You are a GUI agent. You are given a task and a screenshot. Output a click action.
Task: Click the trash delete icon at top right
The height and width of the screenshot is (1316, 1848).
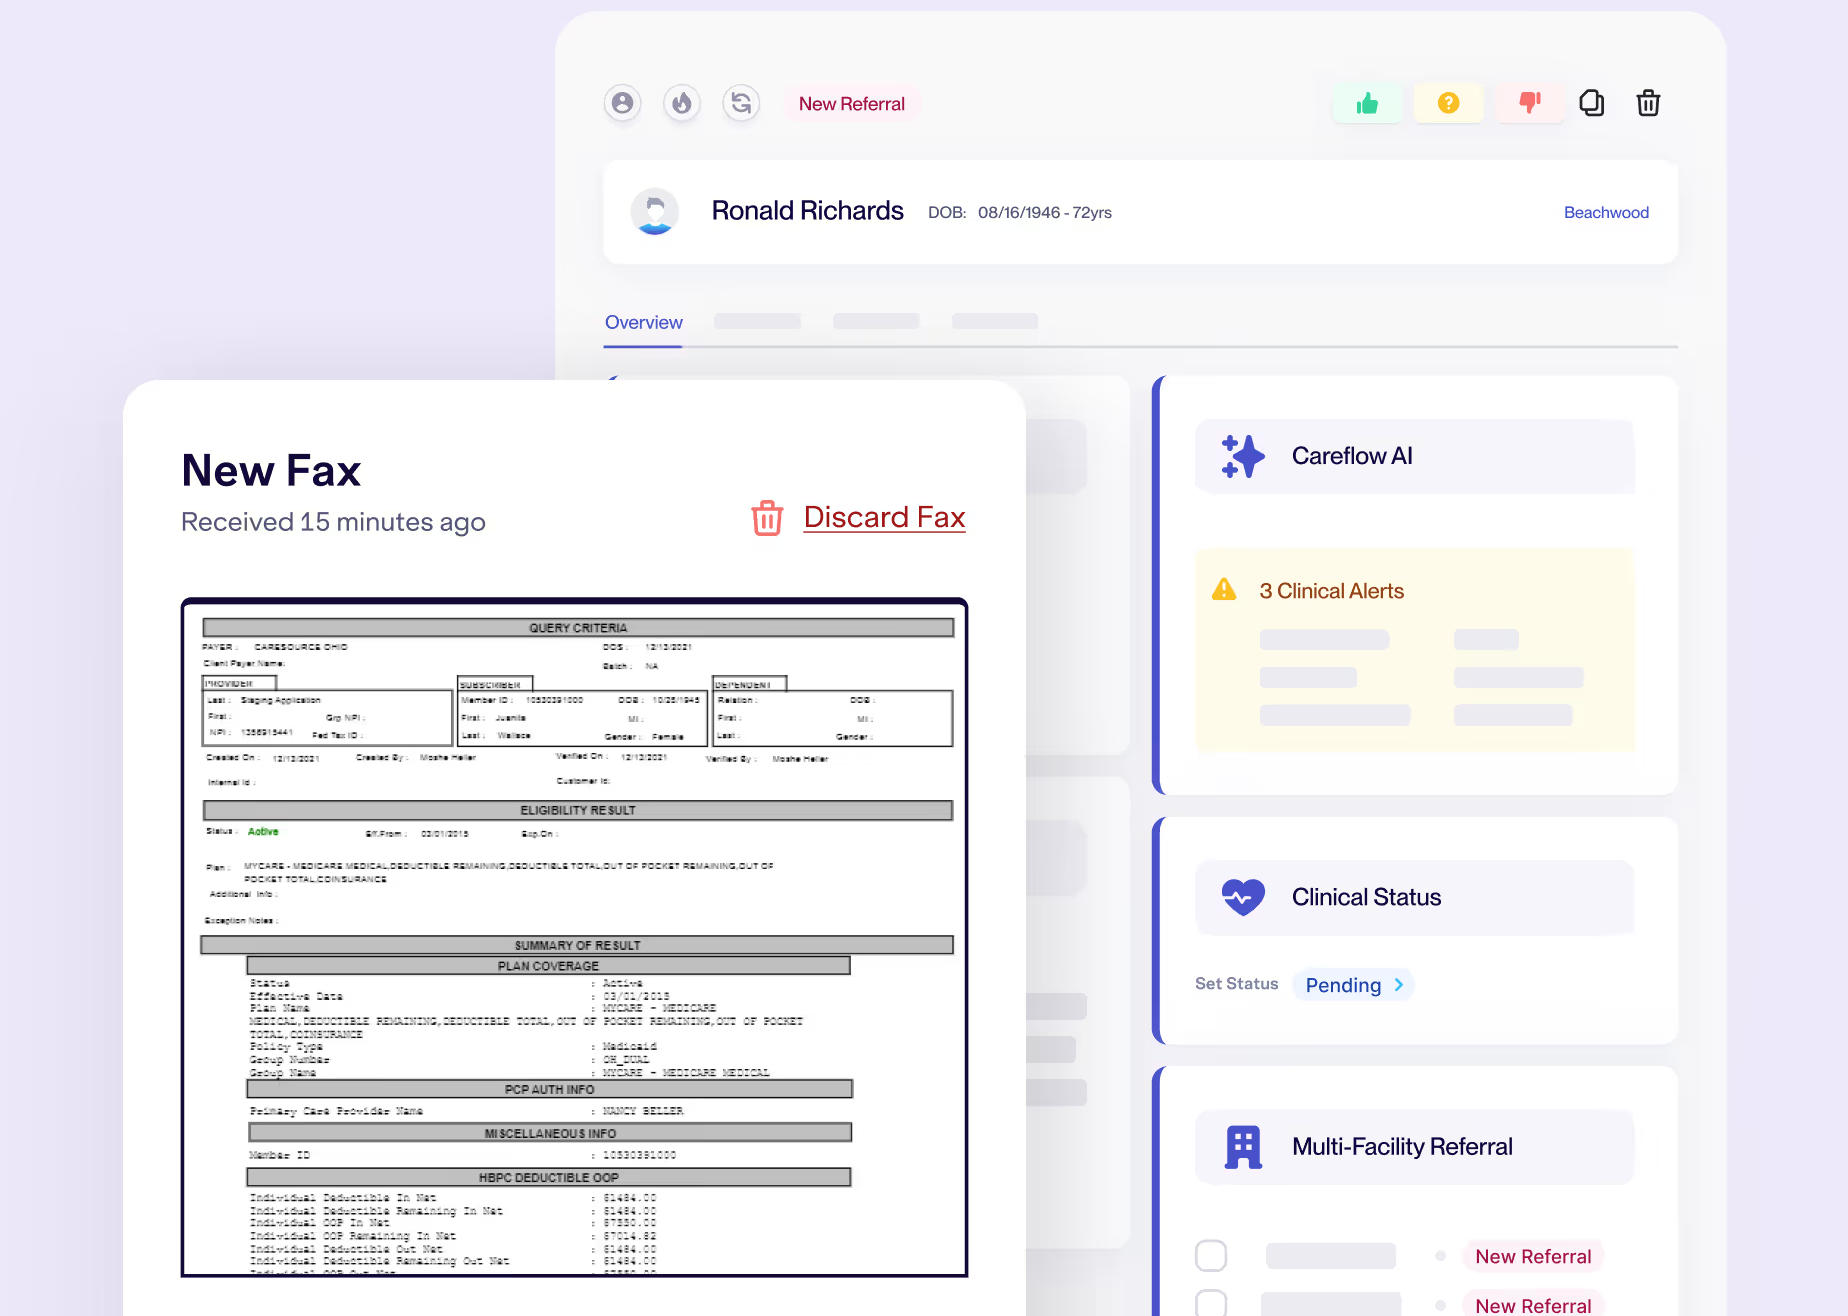click(1648, 103)
